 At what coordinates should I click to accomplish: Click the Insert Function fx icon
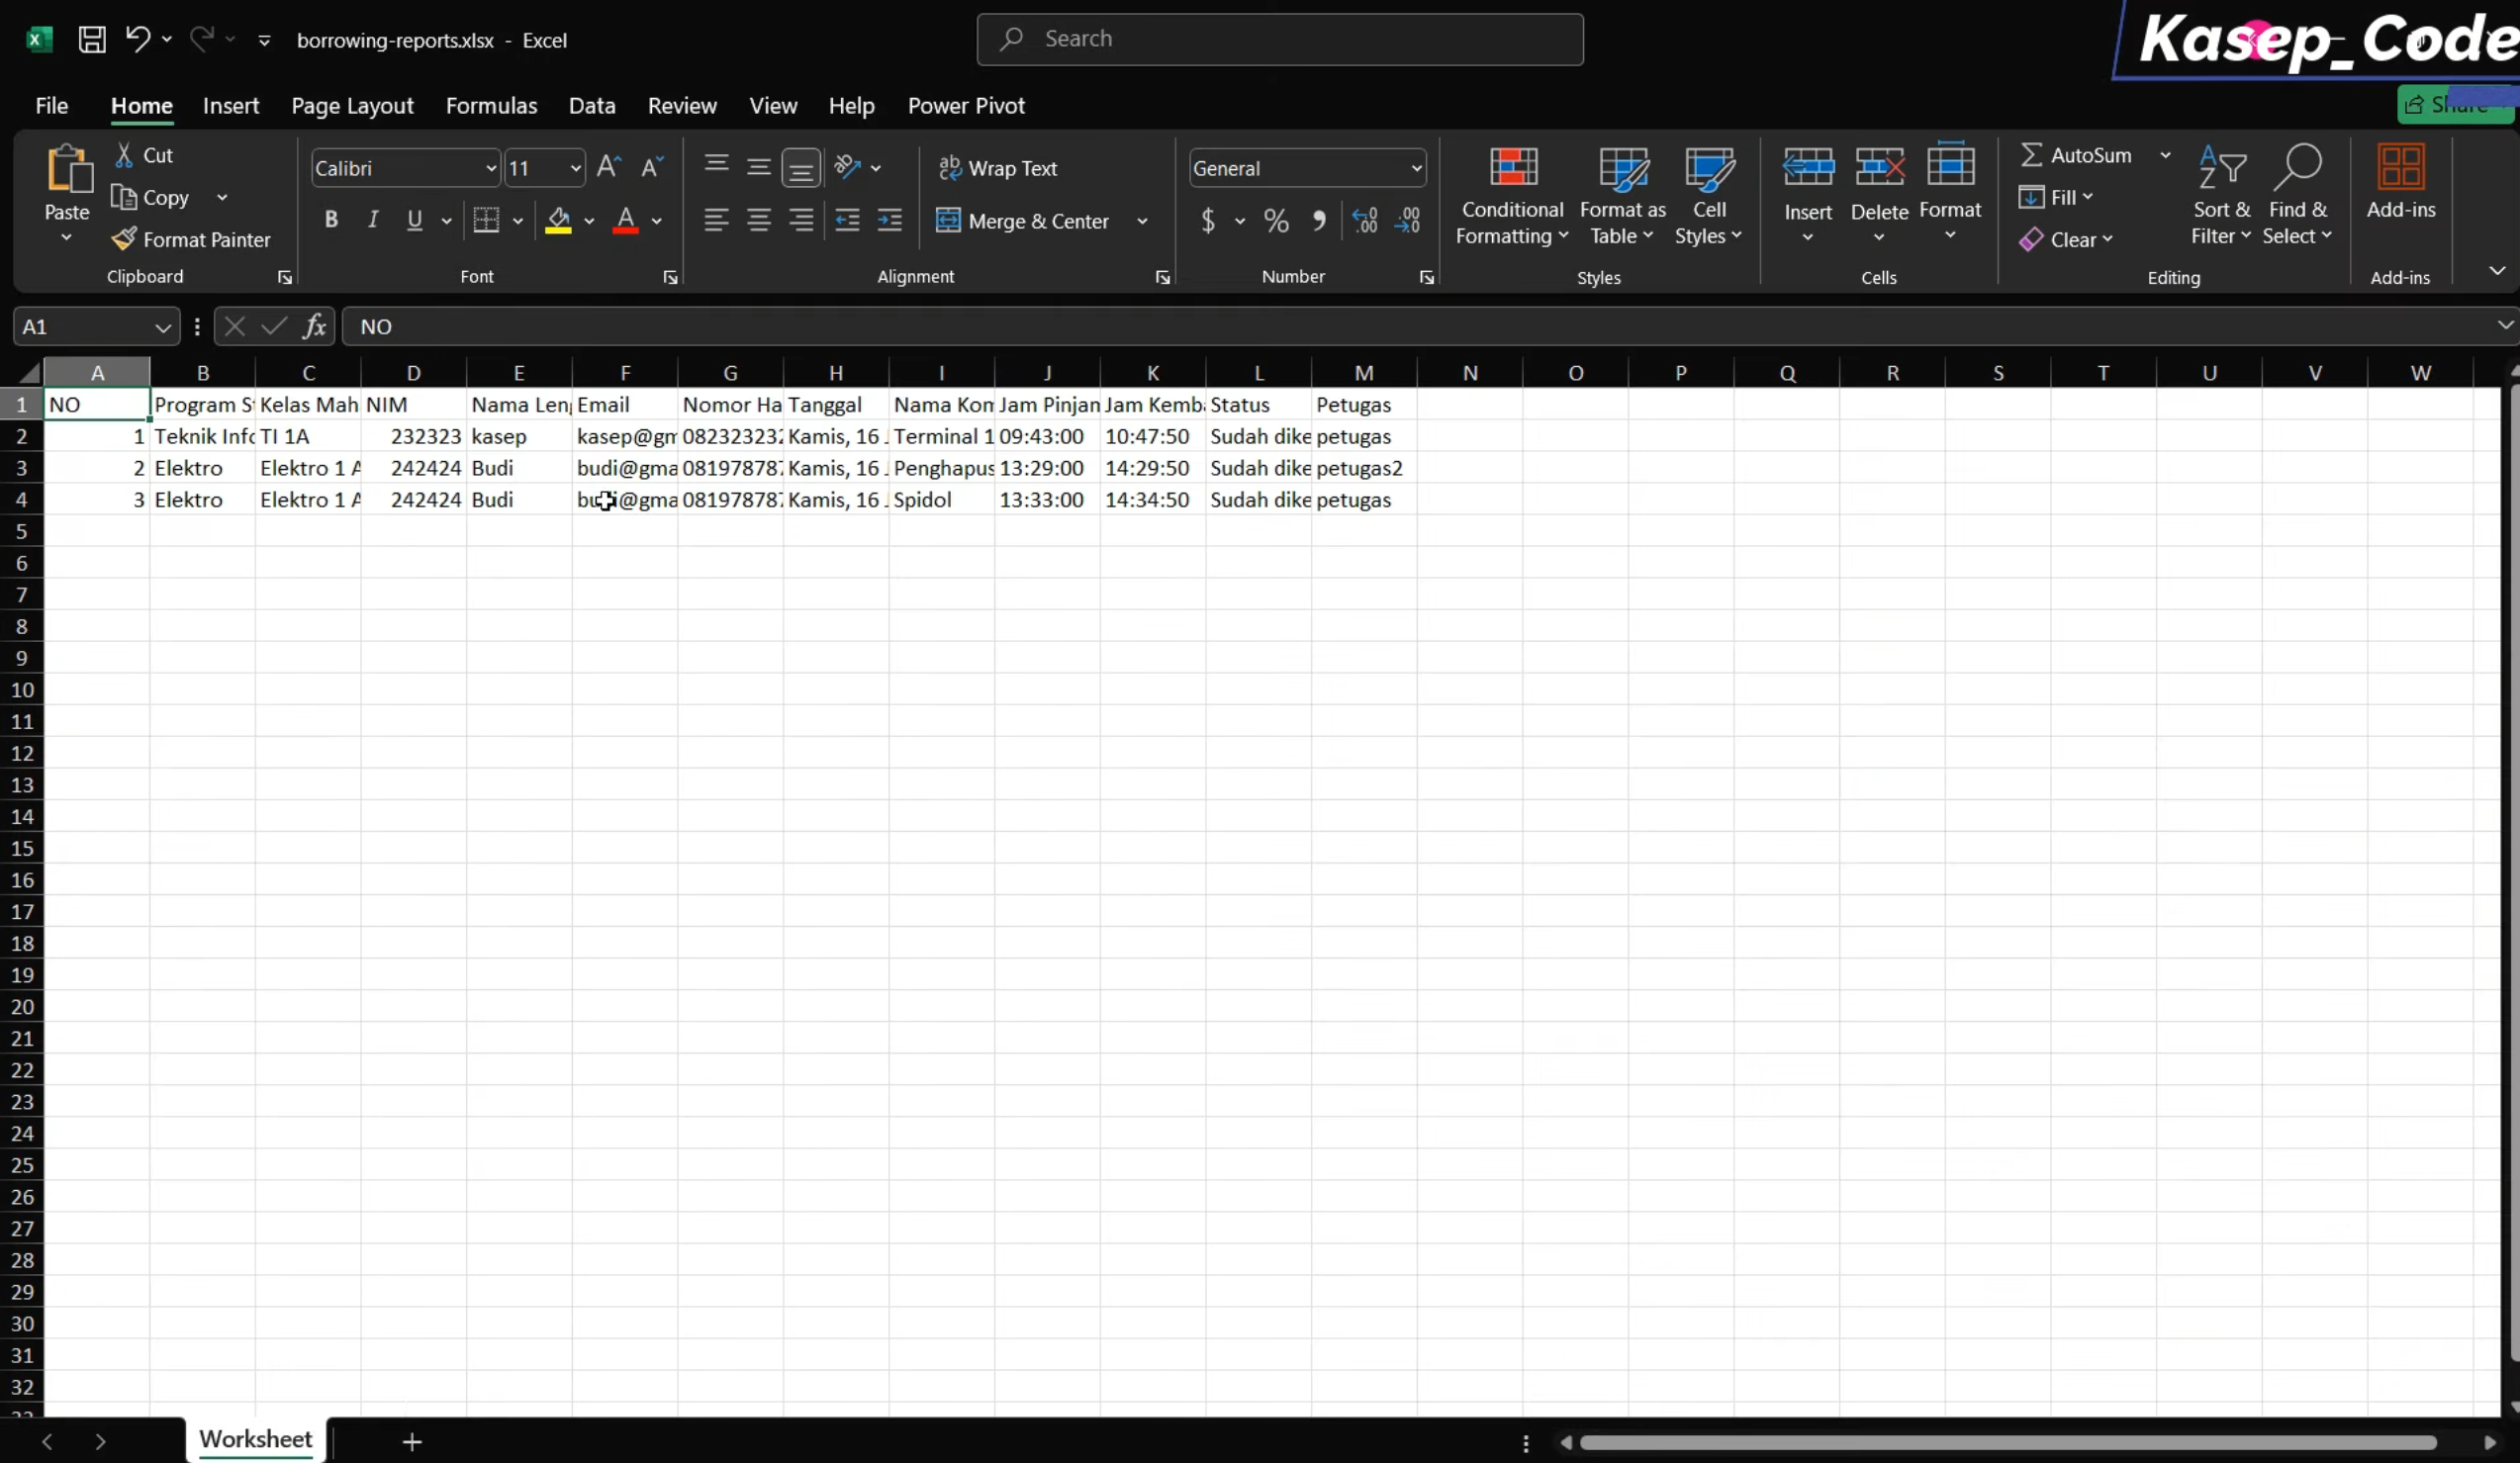click(x=314, y=326)
